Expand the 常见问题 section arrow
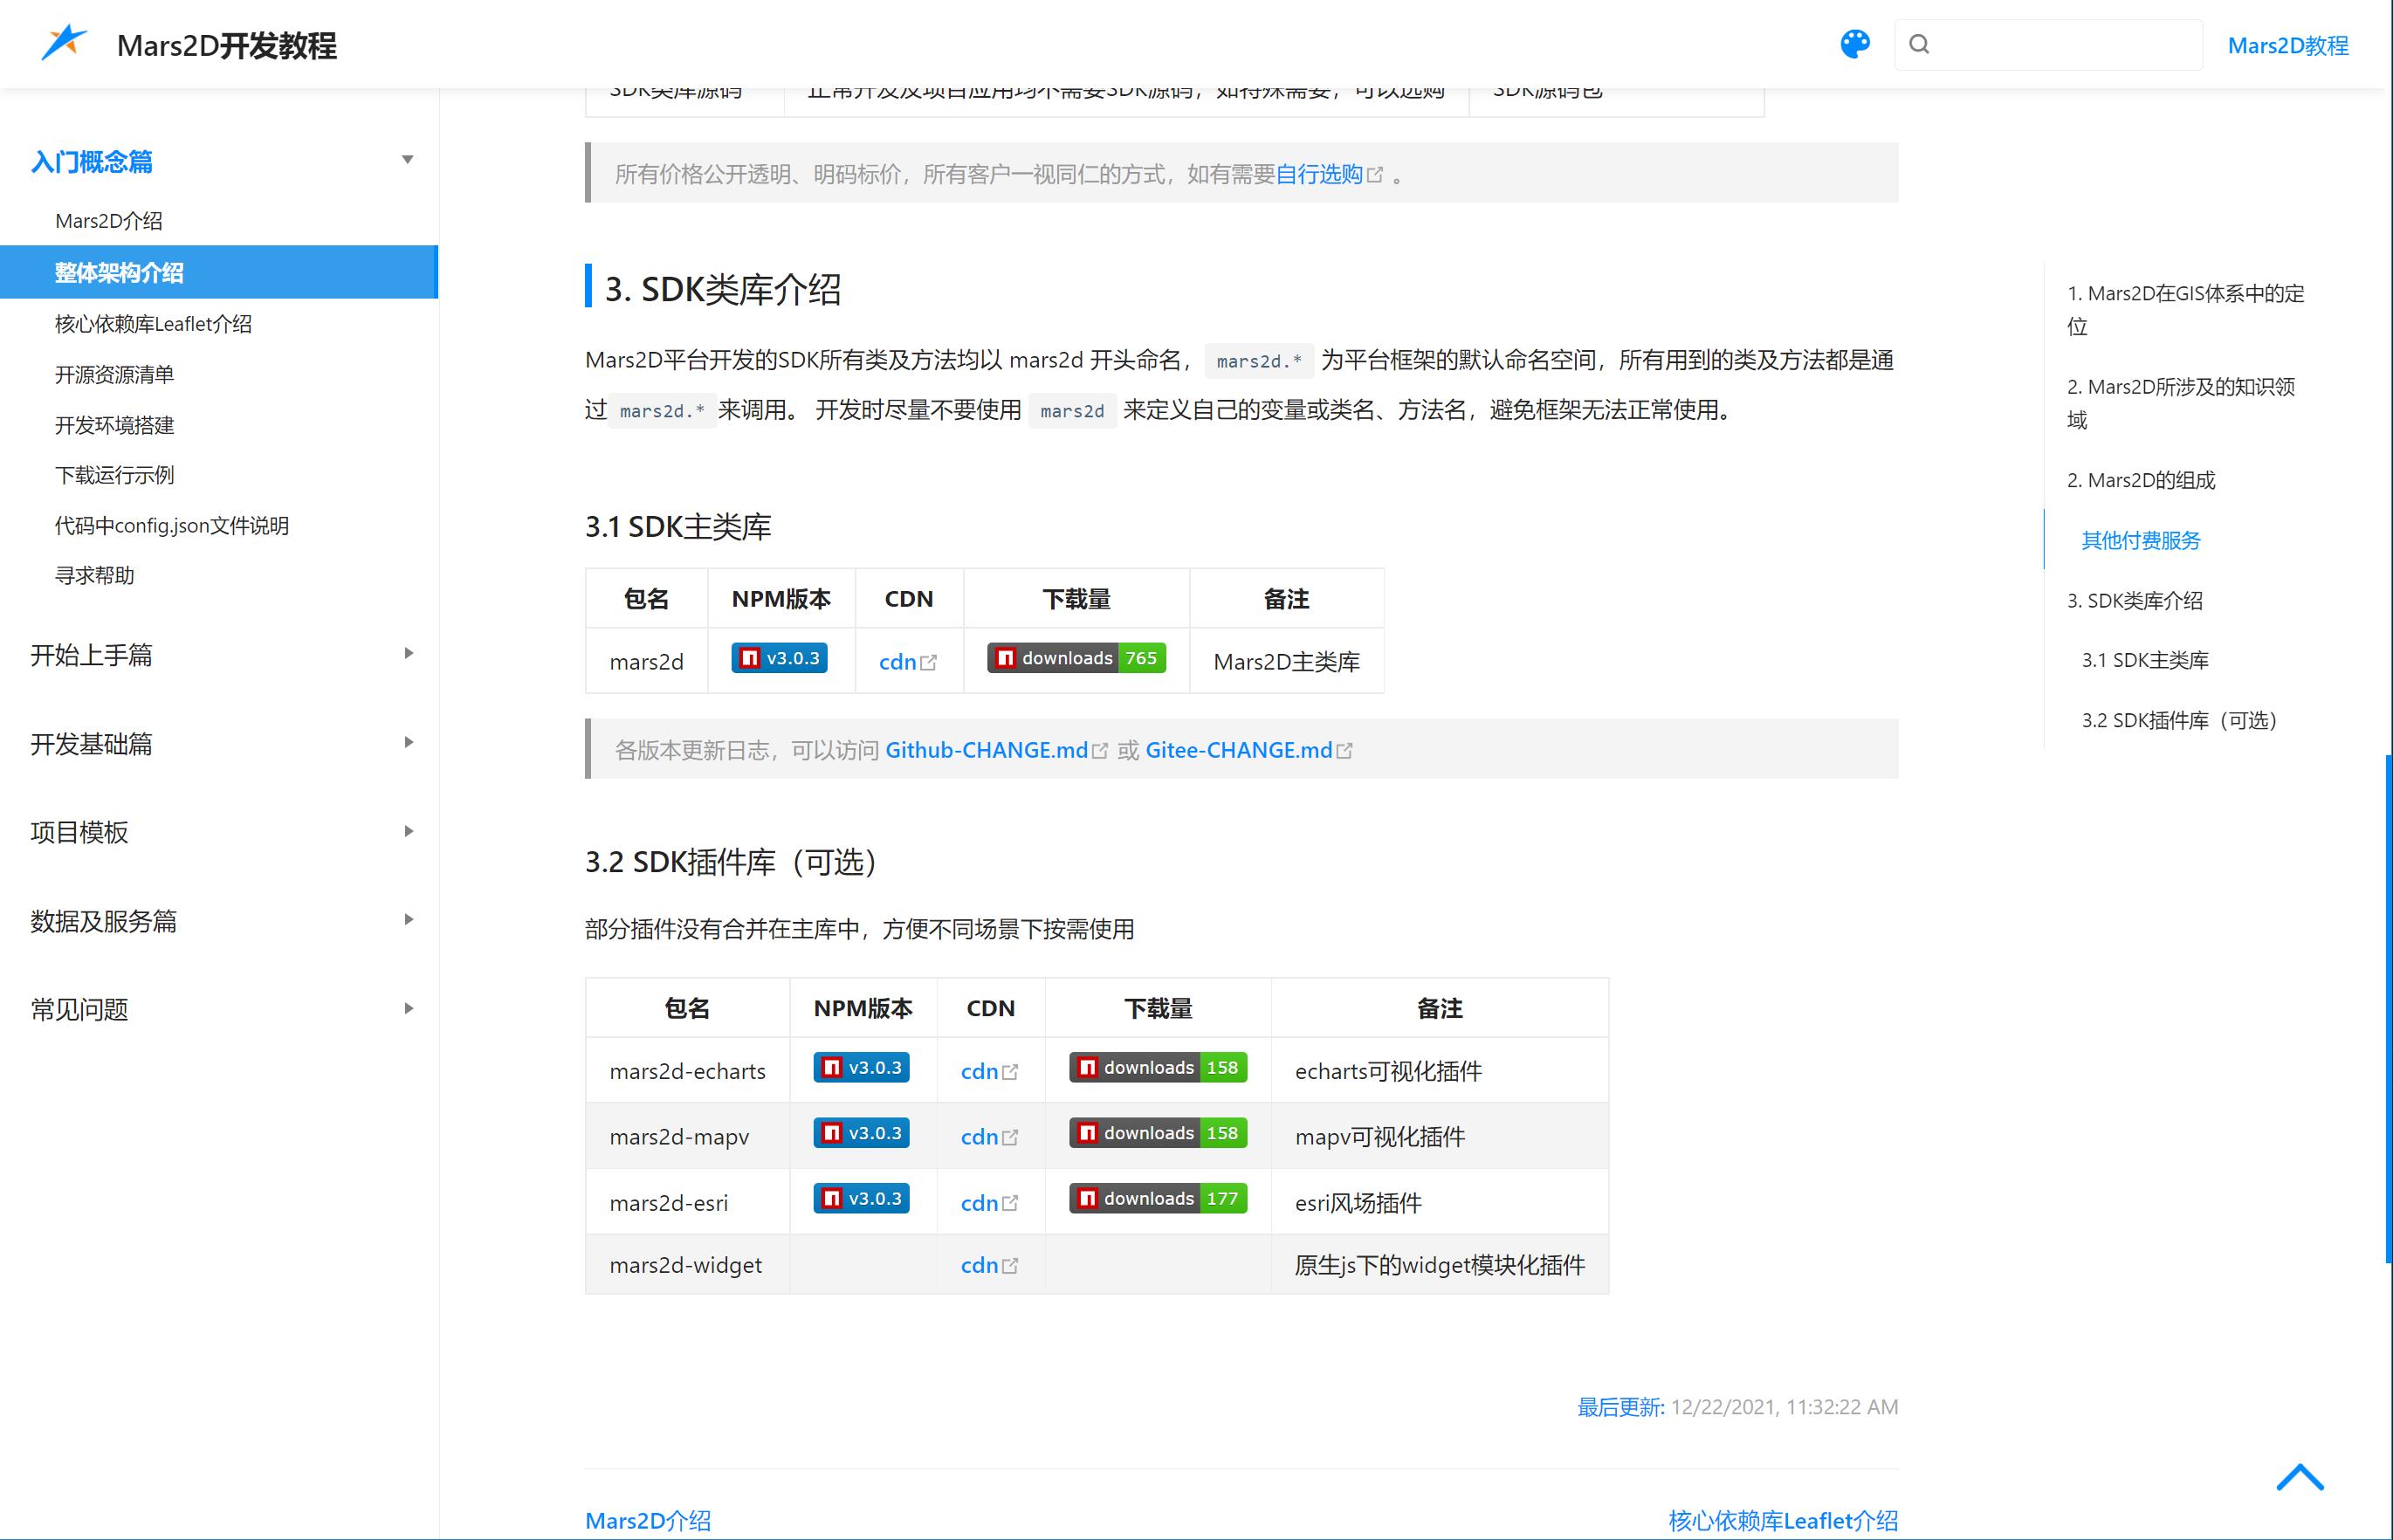Screen dimensions: 2393x1540 (x=408, y=1008)
